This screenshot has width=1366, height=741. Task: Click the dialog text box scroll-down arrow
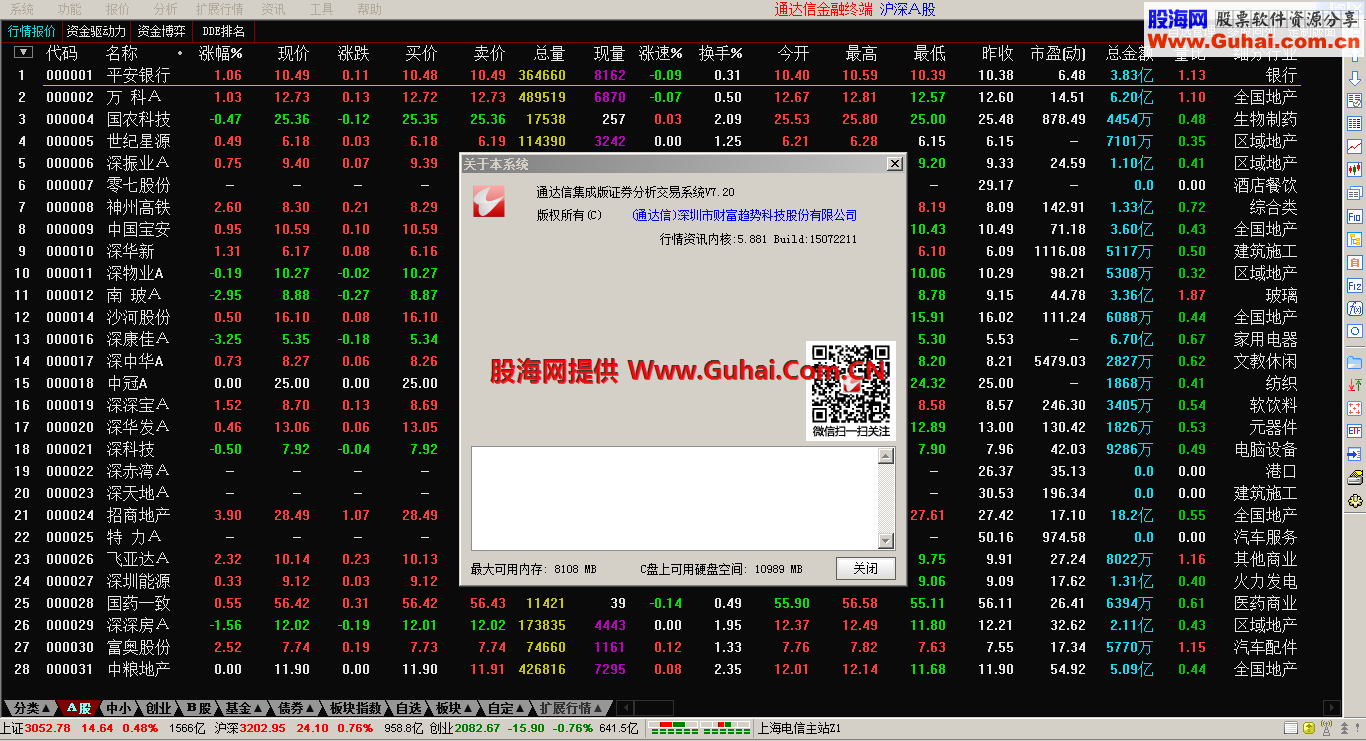pos(886,541)
